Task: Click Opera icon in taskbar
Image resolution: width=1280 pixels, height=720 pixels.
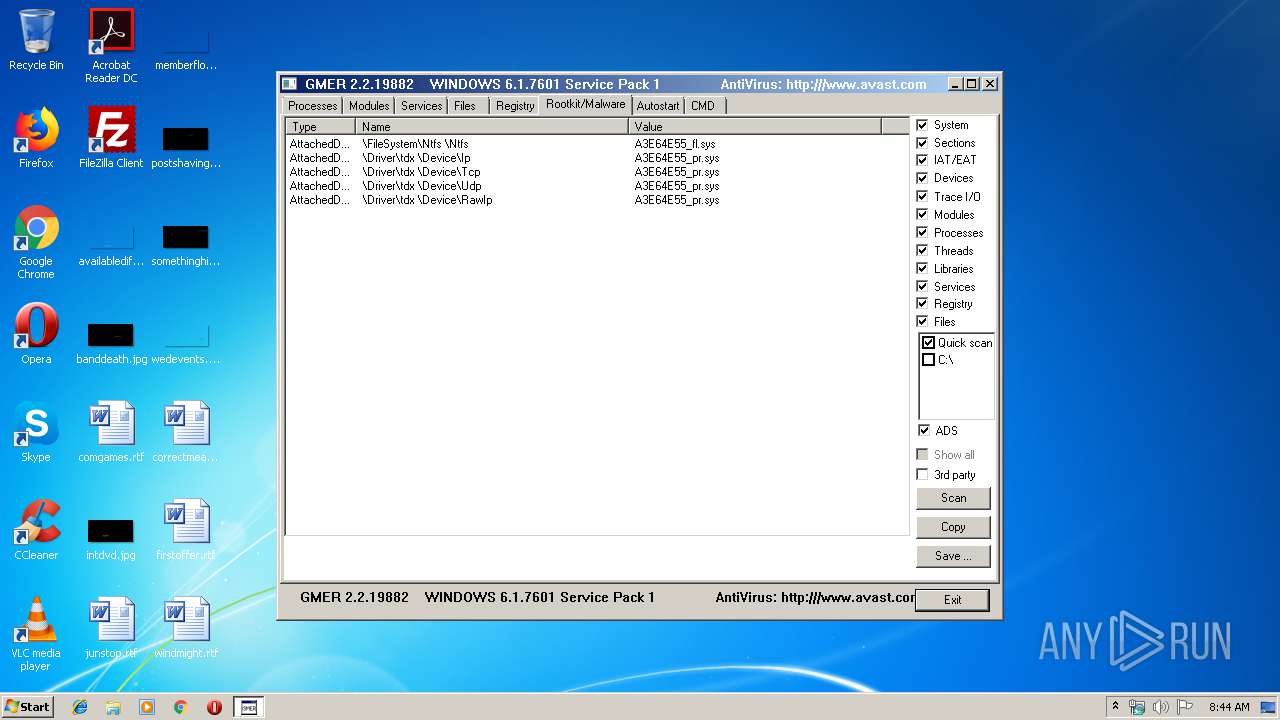Action: point(214,707)
